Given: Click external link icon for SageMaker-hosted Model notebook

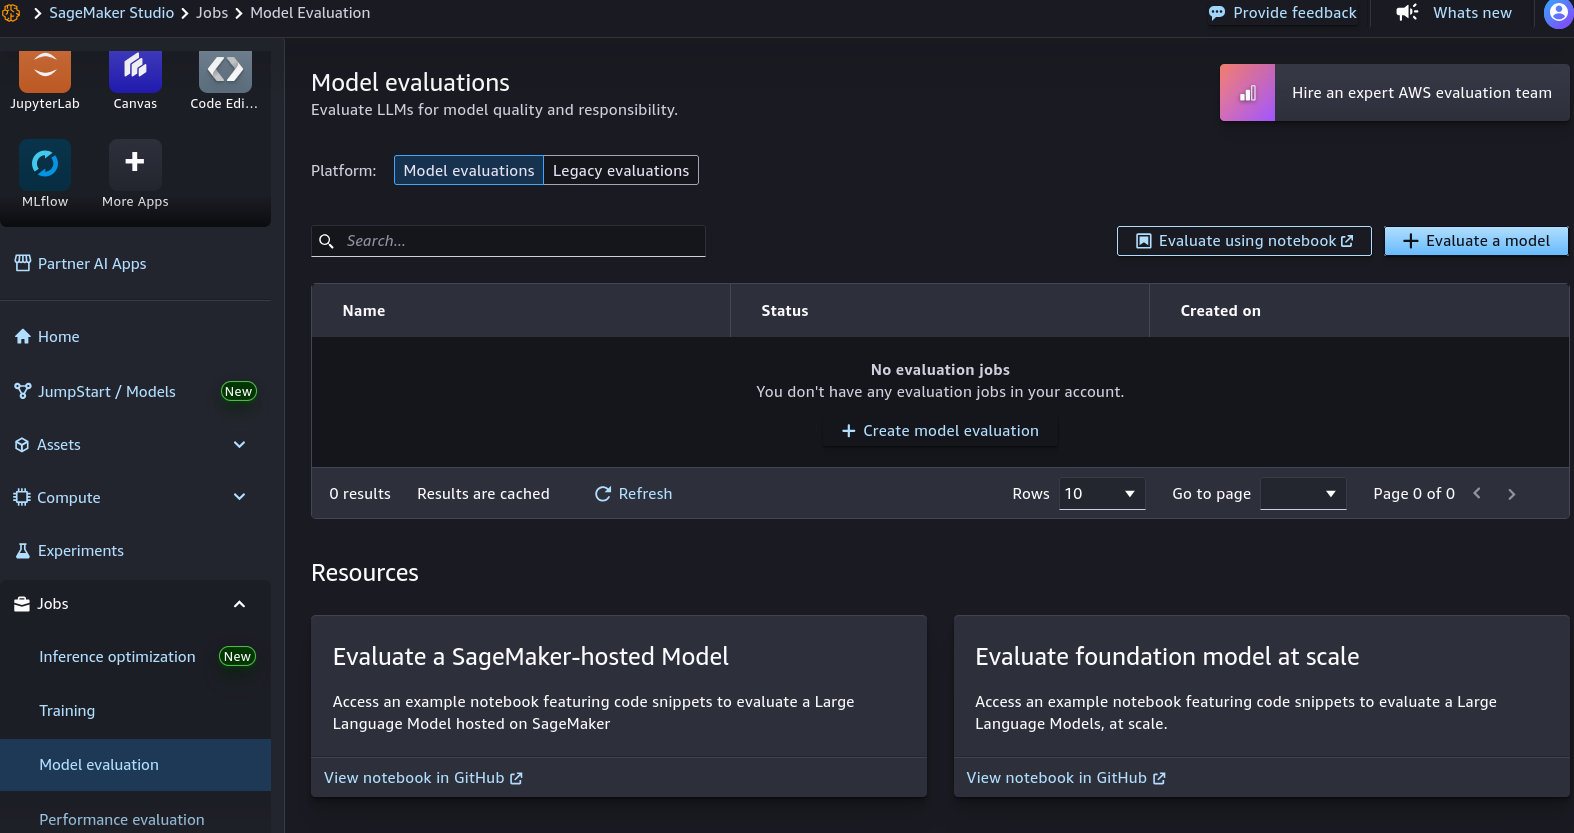Looking at the screenshot, I should click(x=516, y=778).
